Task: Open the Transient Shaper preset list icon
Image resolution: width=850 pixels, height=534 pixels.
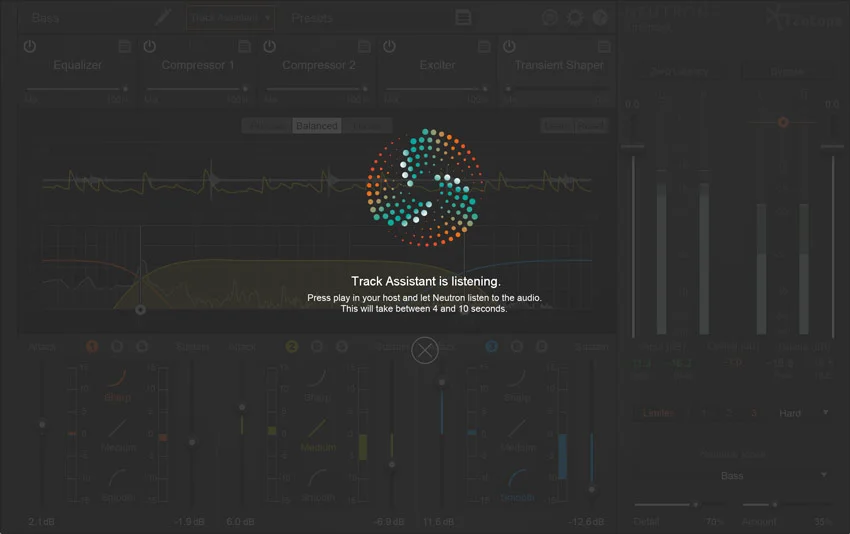Action: [604, 47]
